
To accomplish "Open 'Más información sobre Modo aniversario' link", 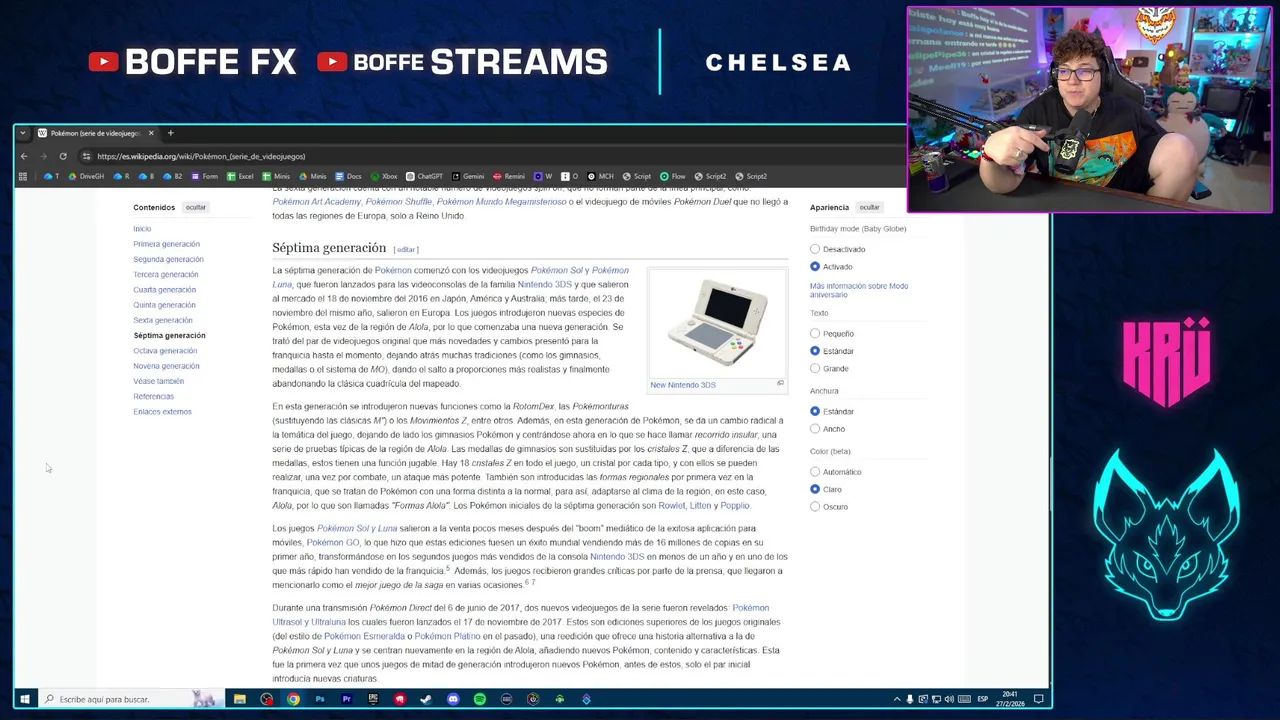I will click(859, 290).
